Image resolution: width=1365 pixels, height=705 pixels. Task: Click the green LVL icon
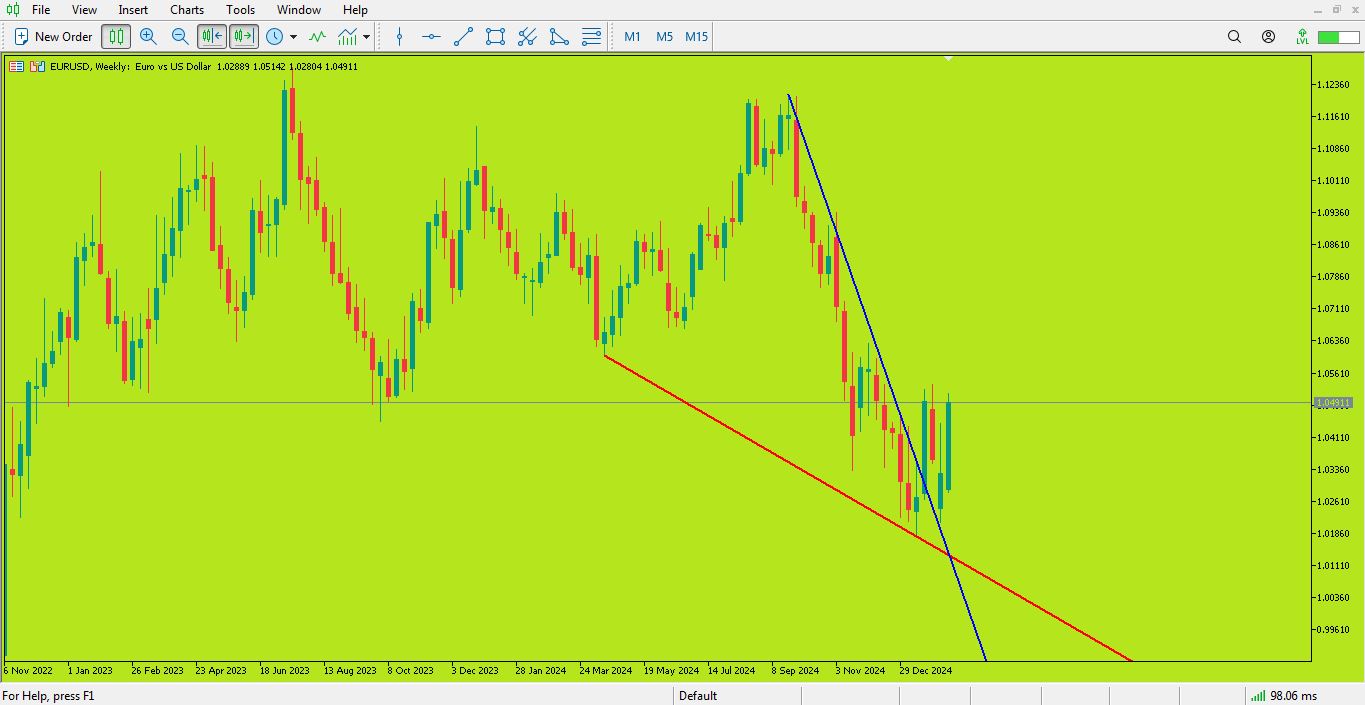1302,37
